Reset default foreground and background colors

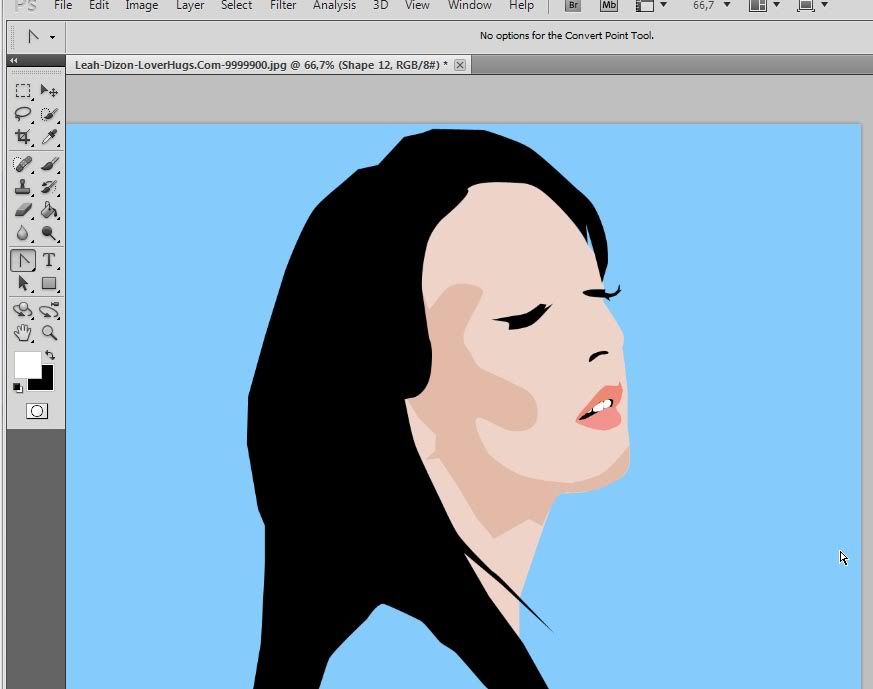(18, 387)
